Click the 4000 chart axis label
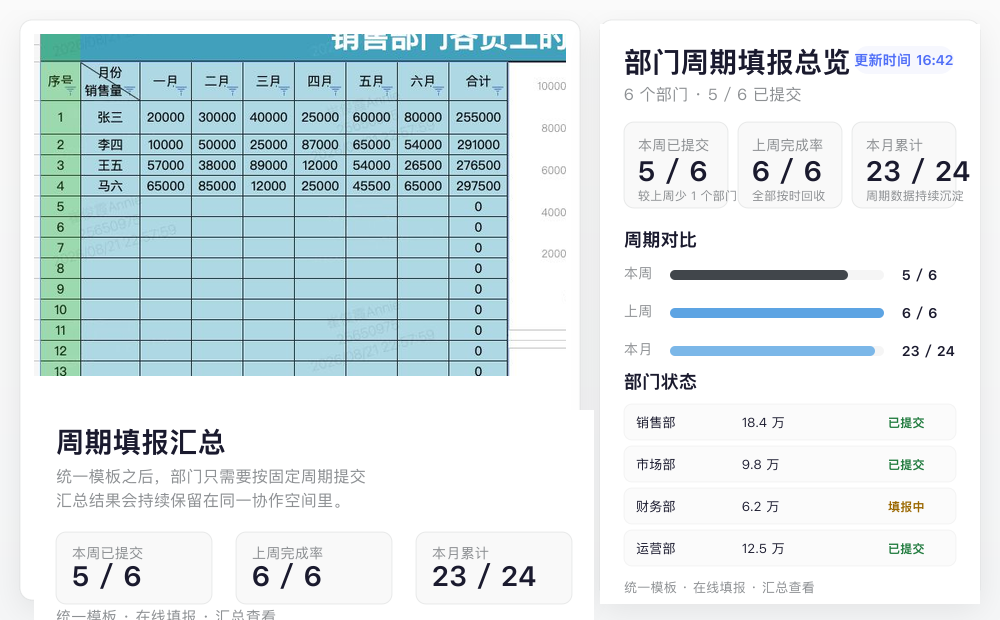1000x620 pixels. tap(554, 212)
